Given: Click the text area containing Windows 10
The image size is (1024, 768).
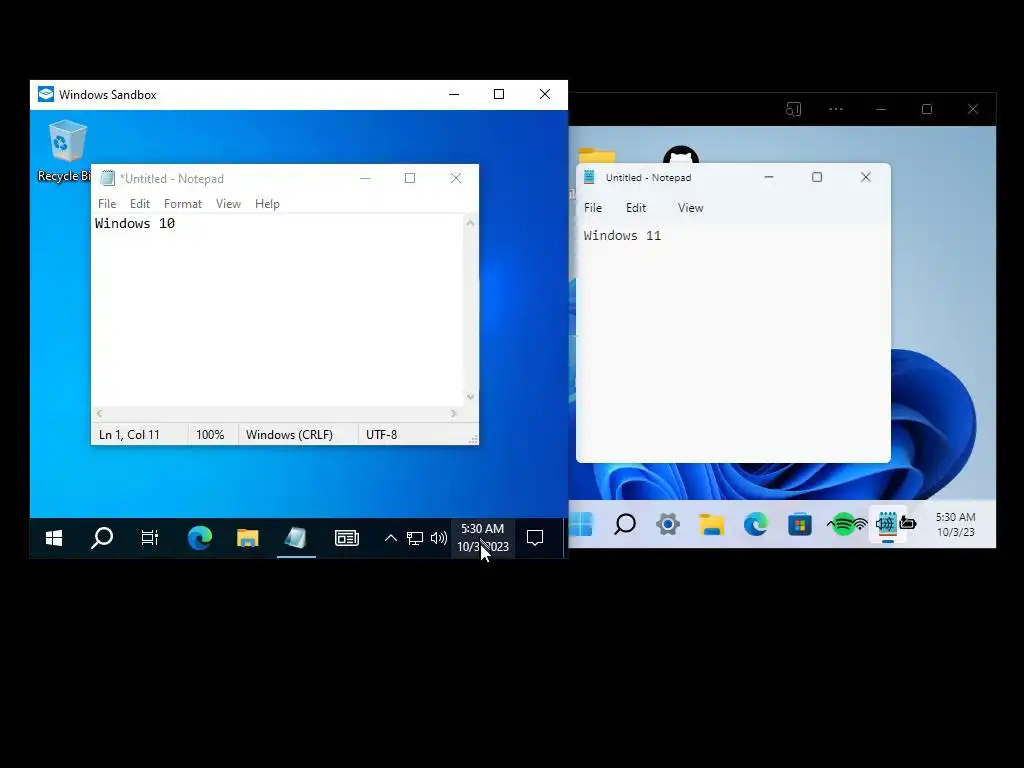Looking at the screenshot, I should click(x=278, y=310).
